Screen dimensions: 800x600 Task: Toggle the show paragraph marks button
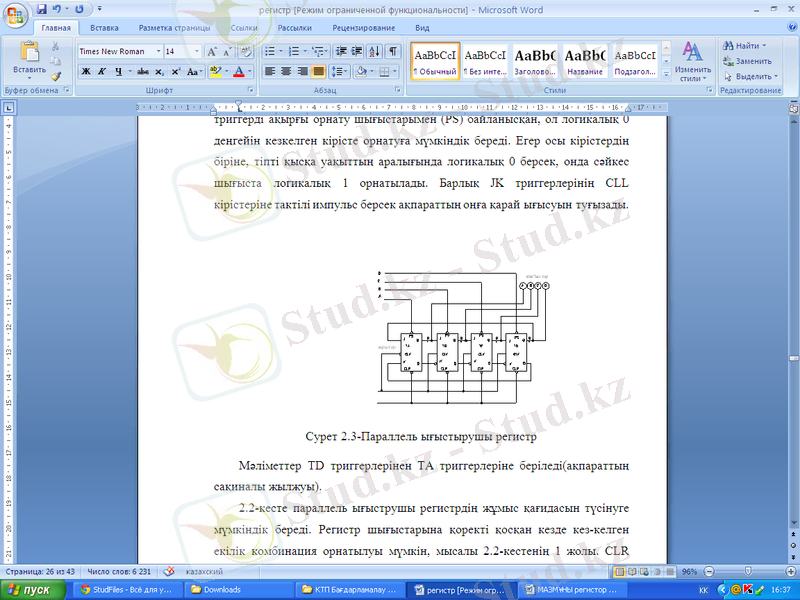pyautogui.click(x=393, y=51)
